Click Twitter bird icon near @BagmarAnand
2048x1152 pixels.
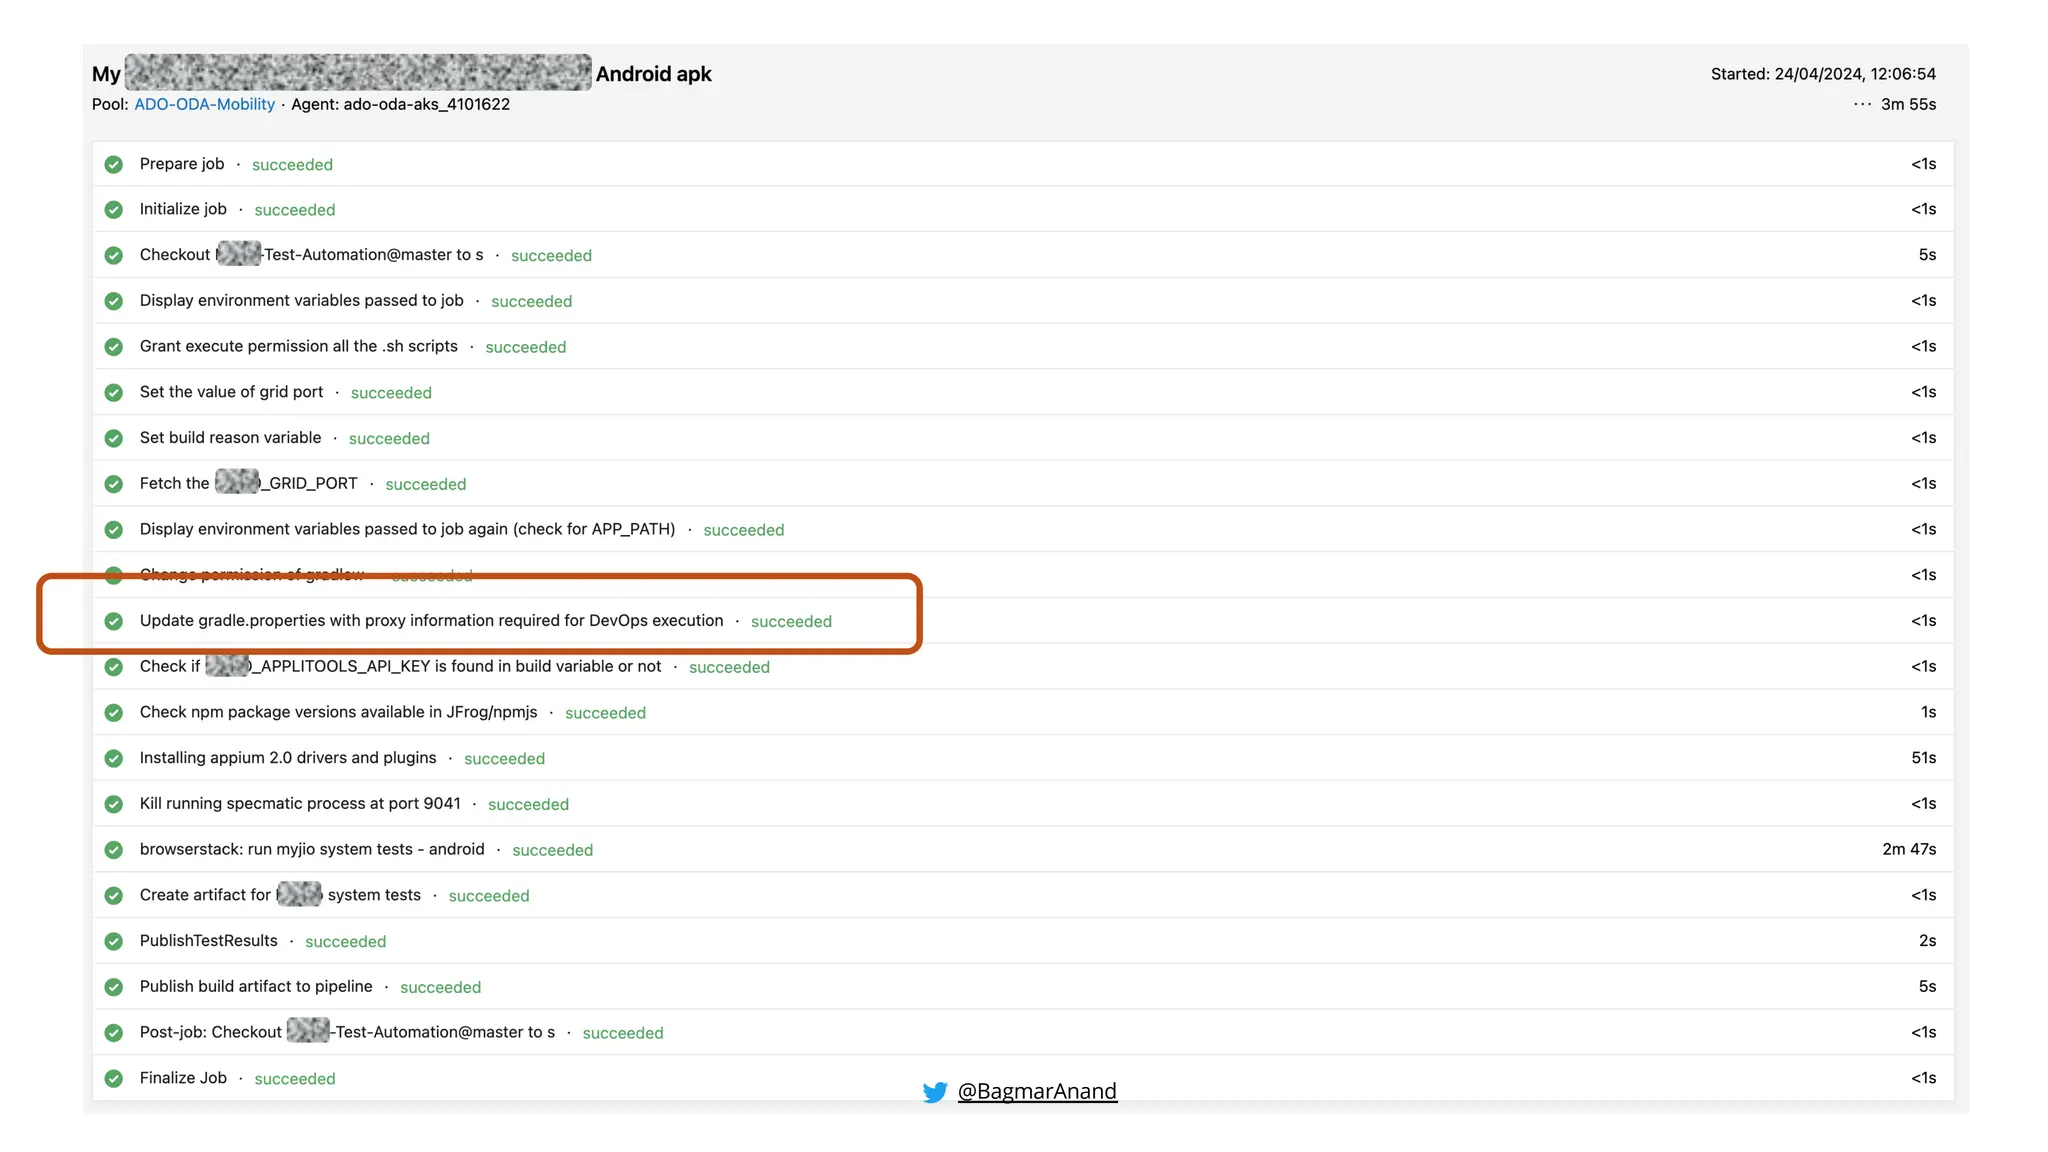tap(935, 1092)
